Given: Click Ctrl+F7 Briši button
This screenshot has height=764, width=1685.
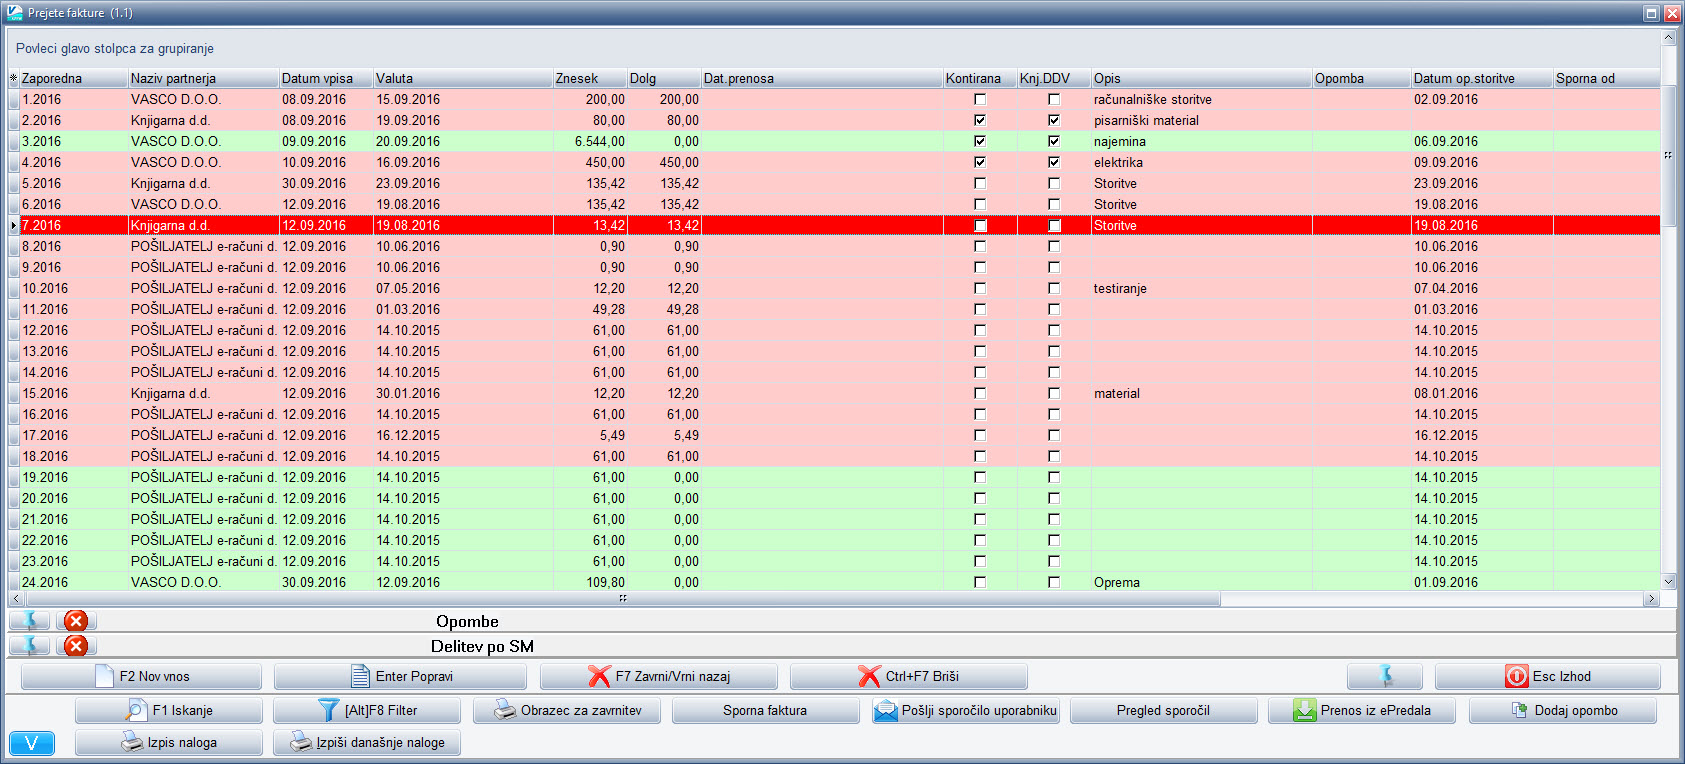Looking at the screenshot, I should pos(909,676).
